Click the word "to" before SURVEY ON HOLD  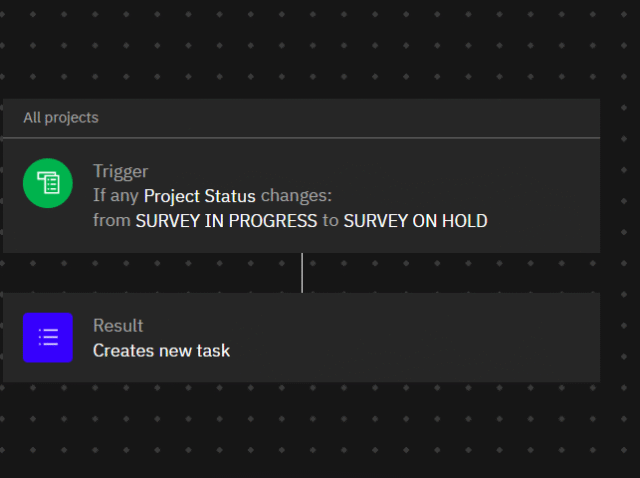tap(330, 221)
